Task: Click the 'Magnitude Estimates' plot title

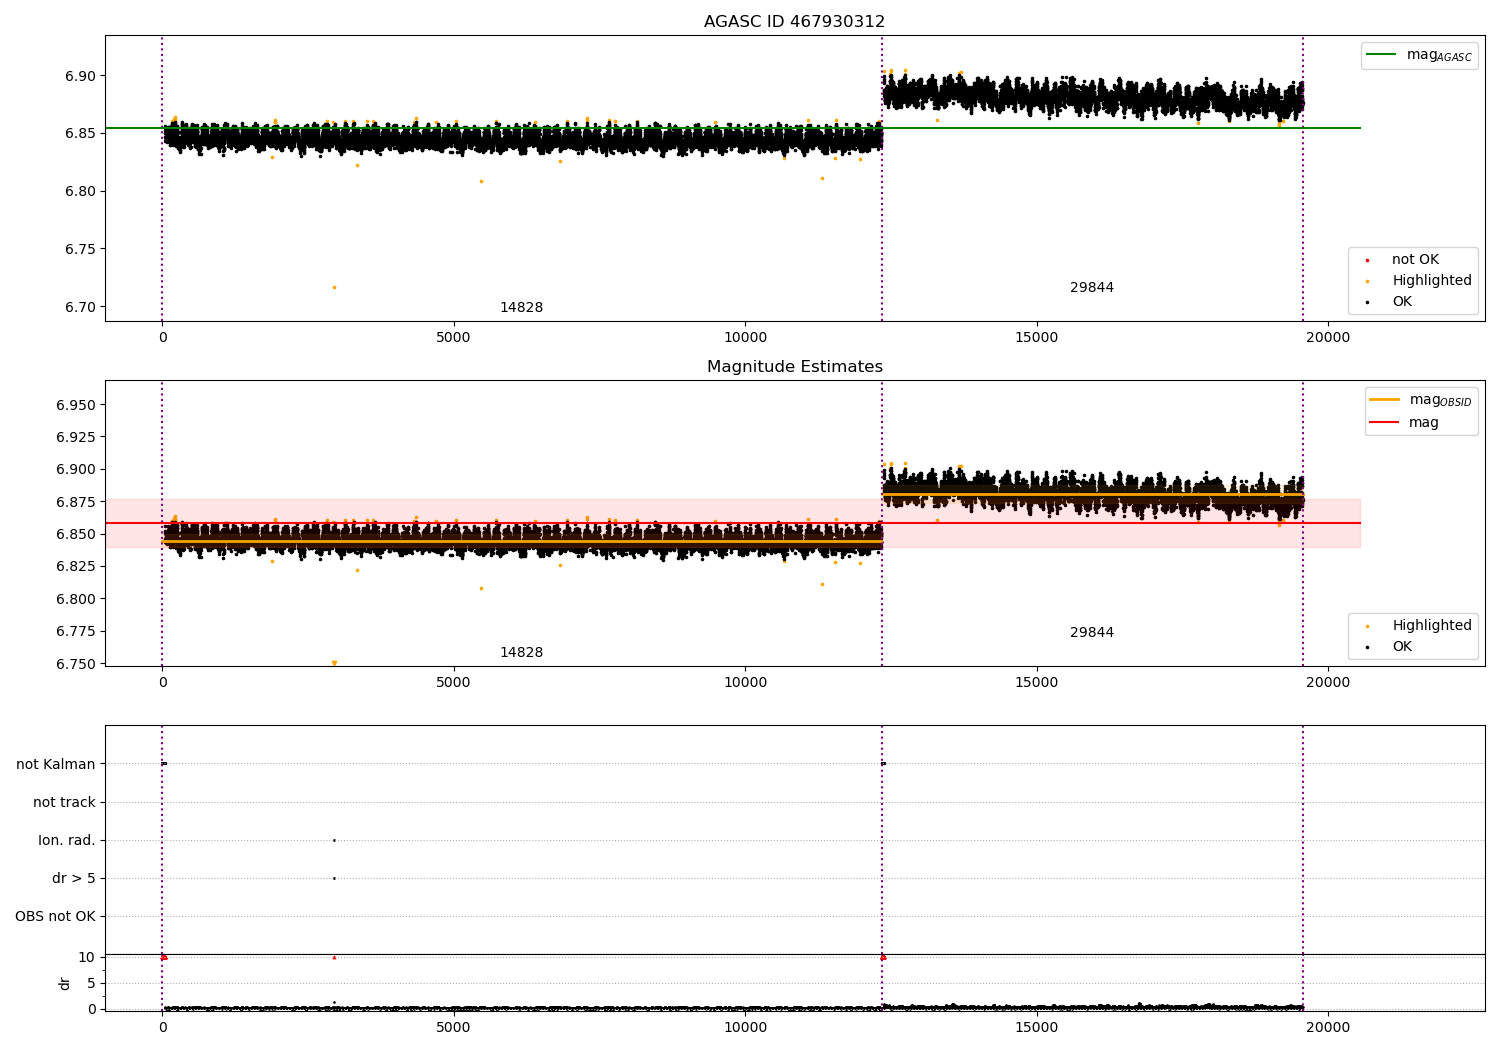Action: tap(794, 367)
